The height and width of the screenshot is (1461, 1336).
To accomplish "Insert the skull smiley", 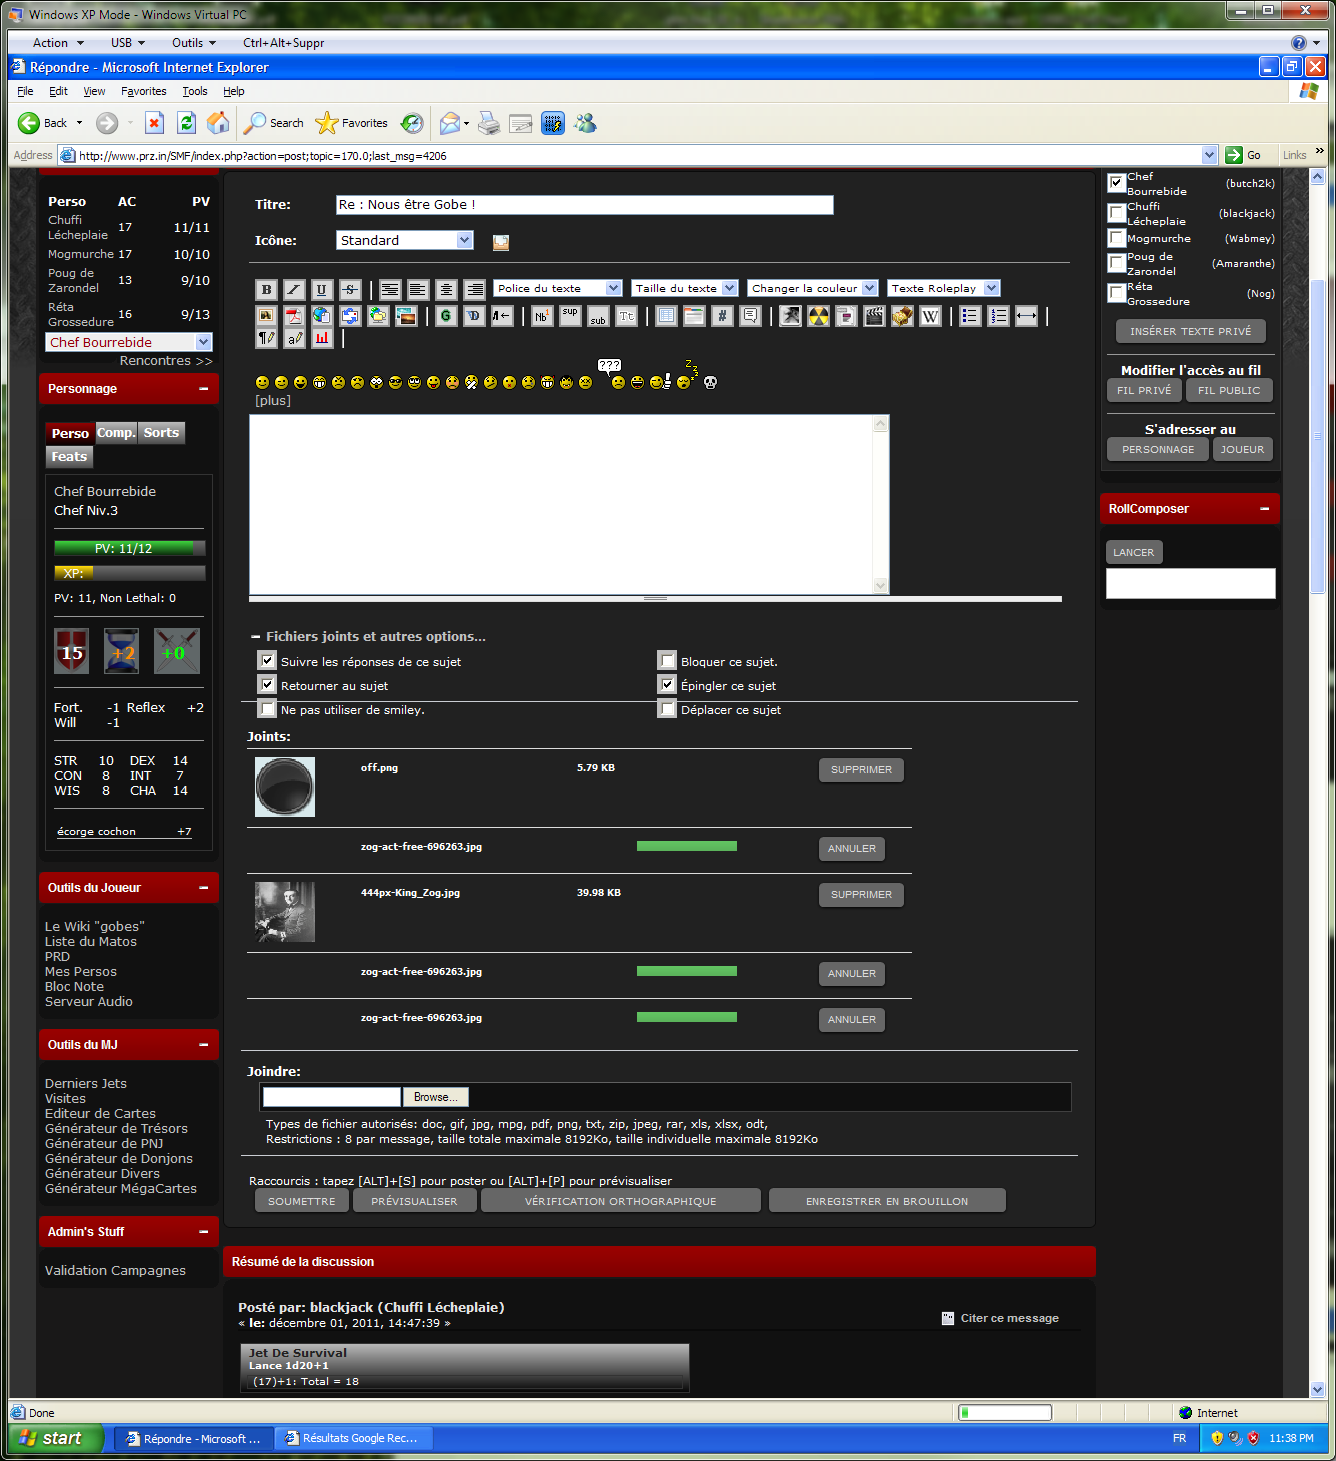I will pyautogui.click(x=710, y=382).
